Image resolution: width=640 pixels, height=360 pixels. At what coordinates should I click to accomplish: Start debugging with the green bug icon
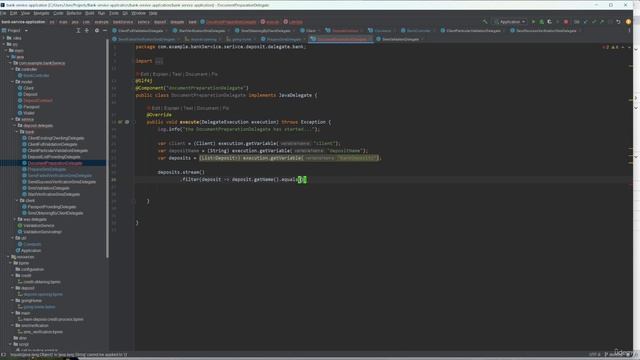click(541, 22)
